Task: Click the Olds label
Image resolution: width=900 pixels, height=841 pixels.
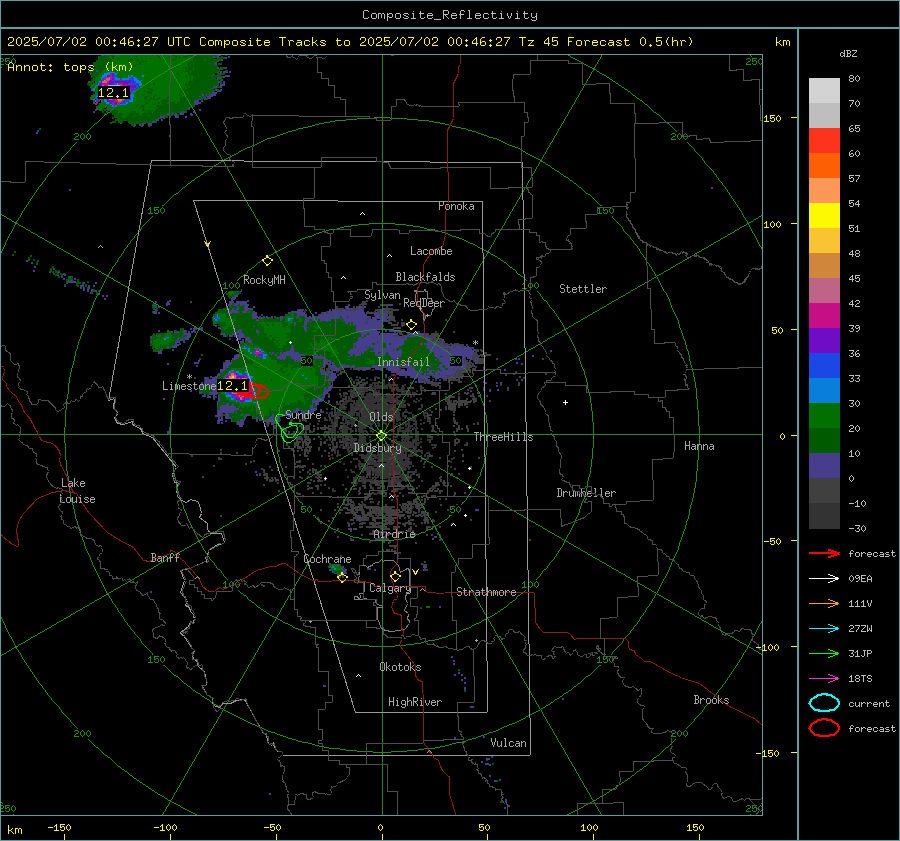Action: click(381, 417)
